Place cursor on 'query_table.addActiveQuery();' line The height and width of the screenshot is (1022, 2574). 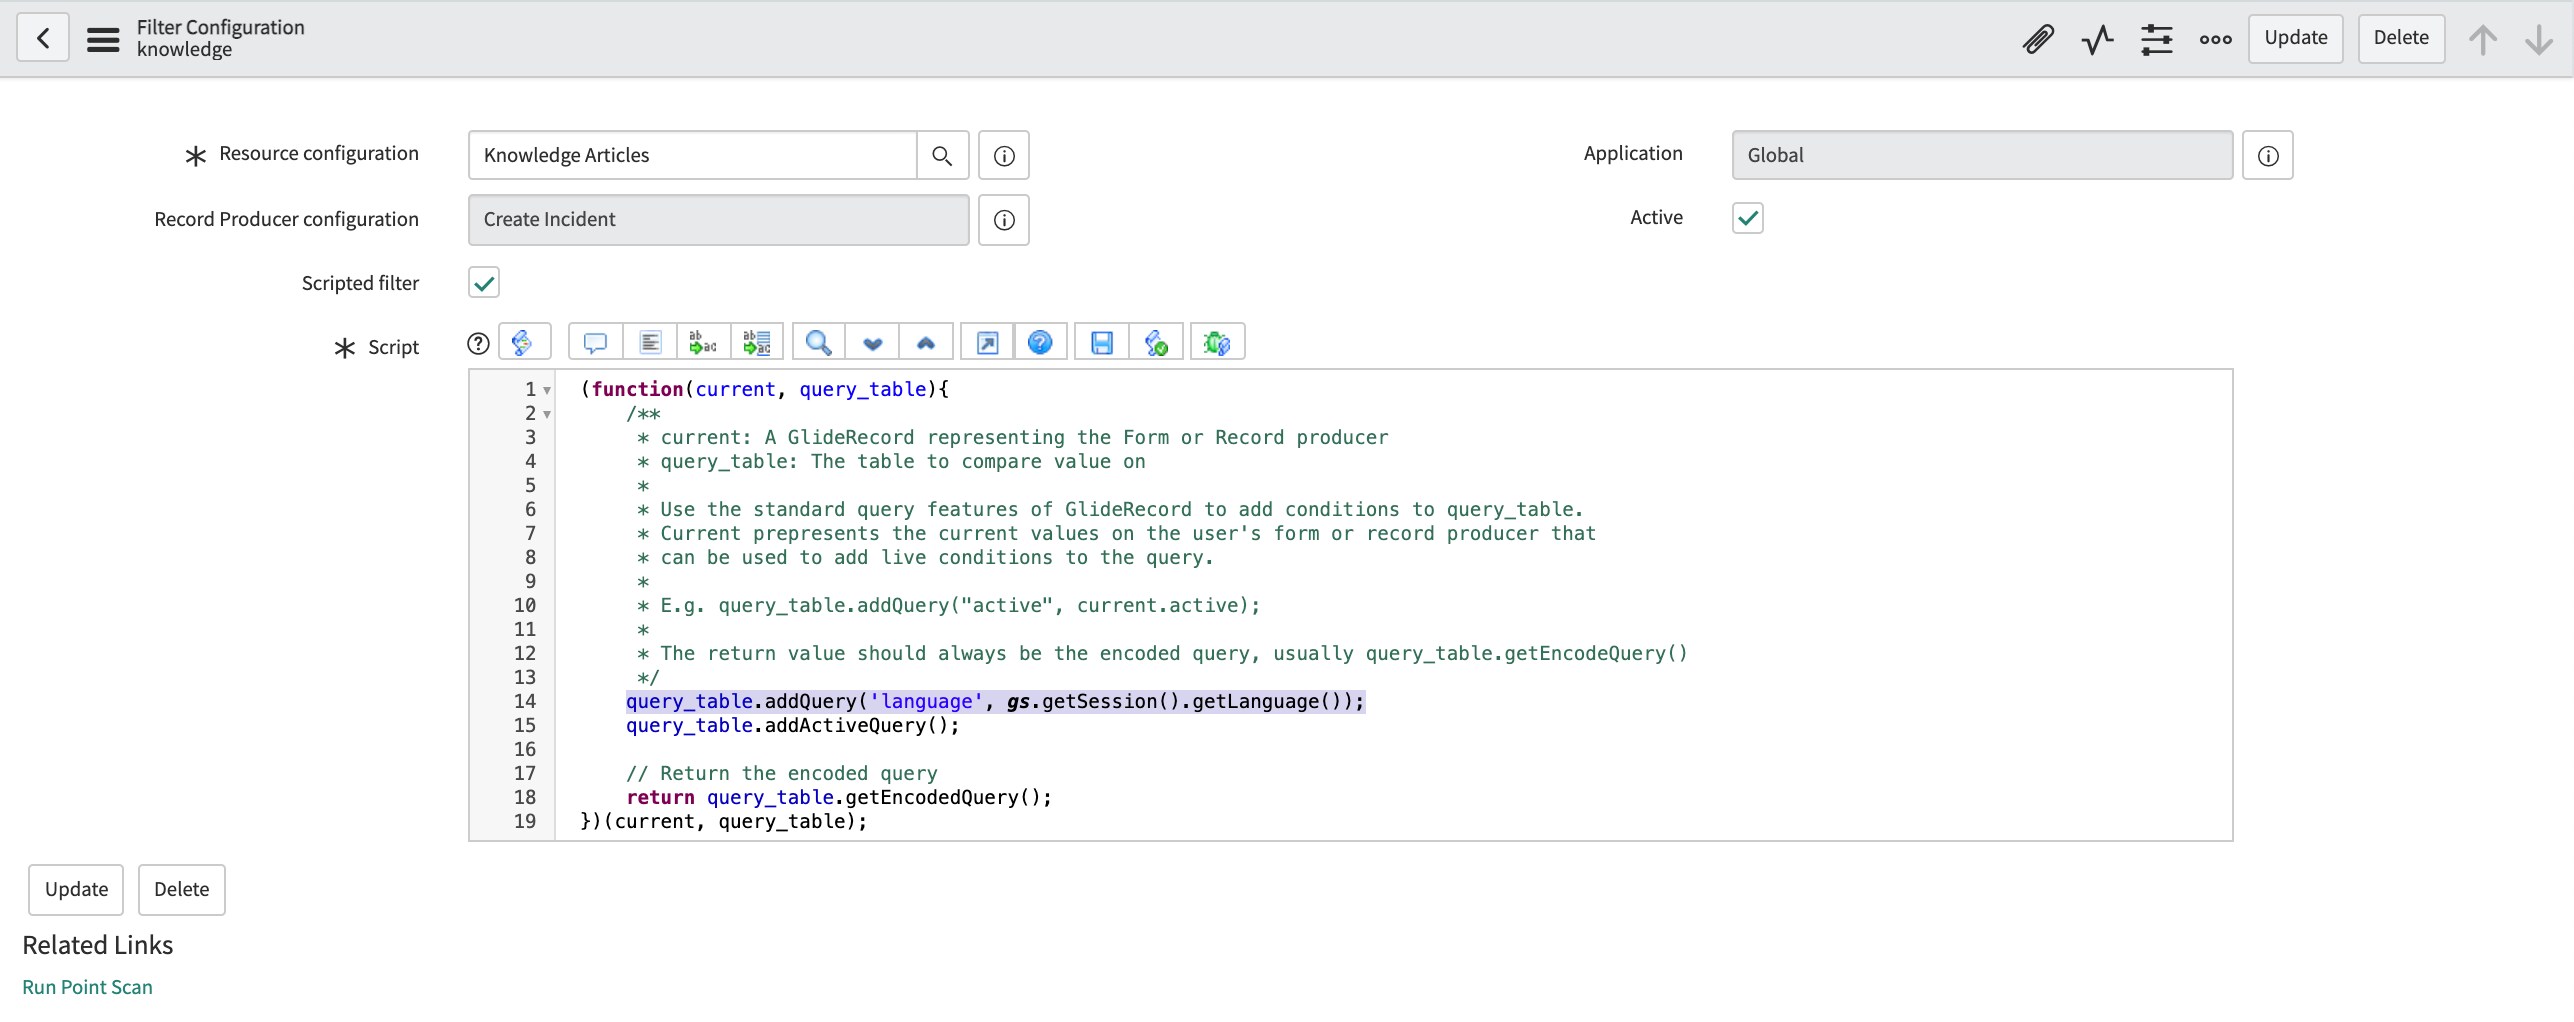792,726
